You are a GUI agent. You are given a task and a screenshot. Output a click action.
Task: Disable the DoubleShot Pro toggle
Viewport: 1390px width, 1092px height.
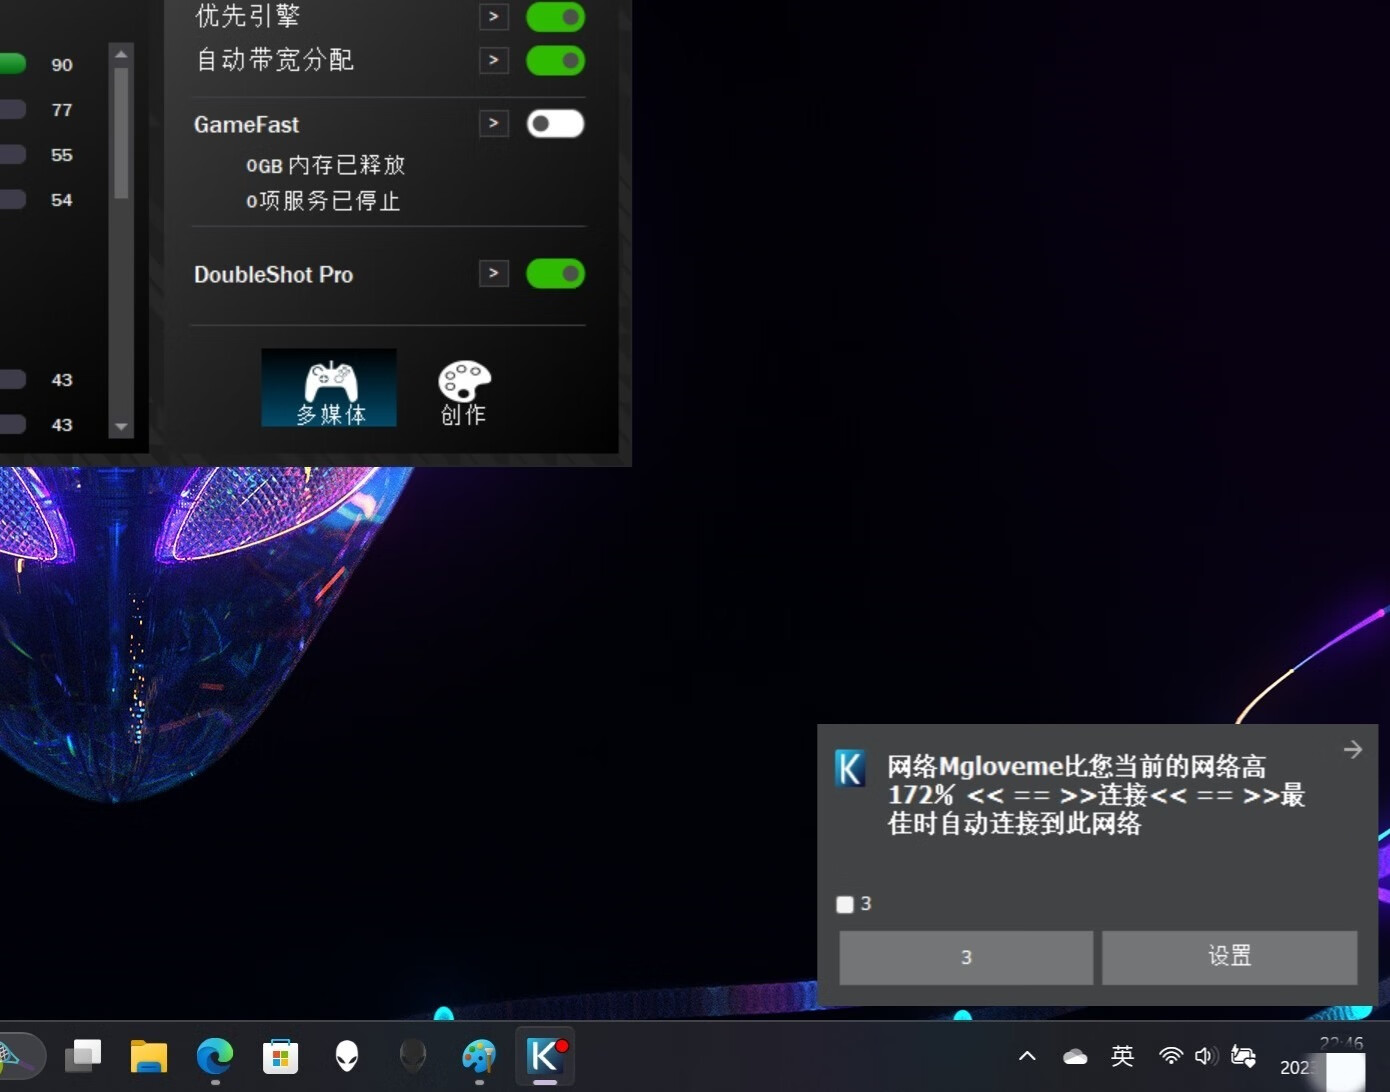pyautogui.click(x=555, y=273)
